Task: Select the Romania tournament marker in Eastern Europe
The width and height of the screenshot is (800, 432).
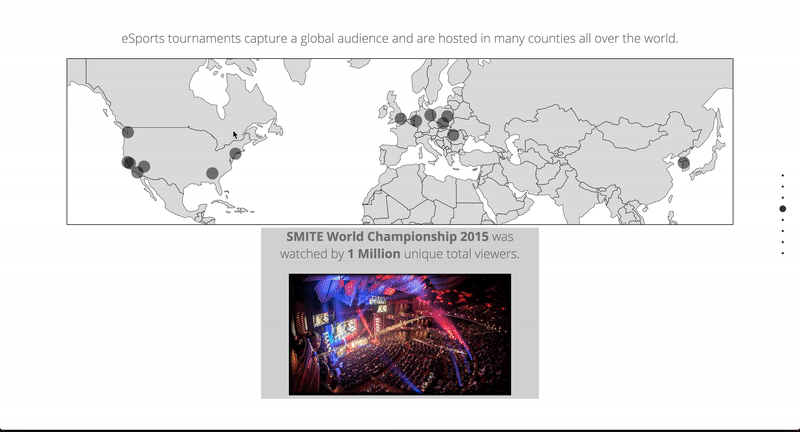Action: [453, 135]
